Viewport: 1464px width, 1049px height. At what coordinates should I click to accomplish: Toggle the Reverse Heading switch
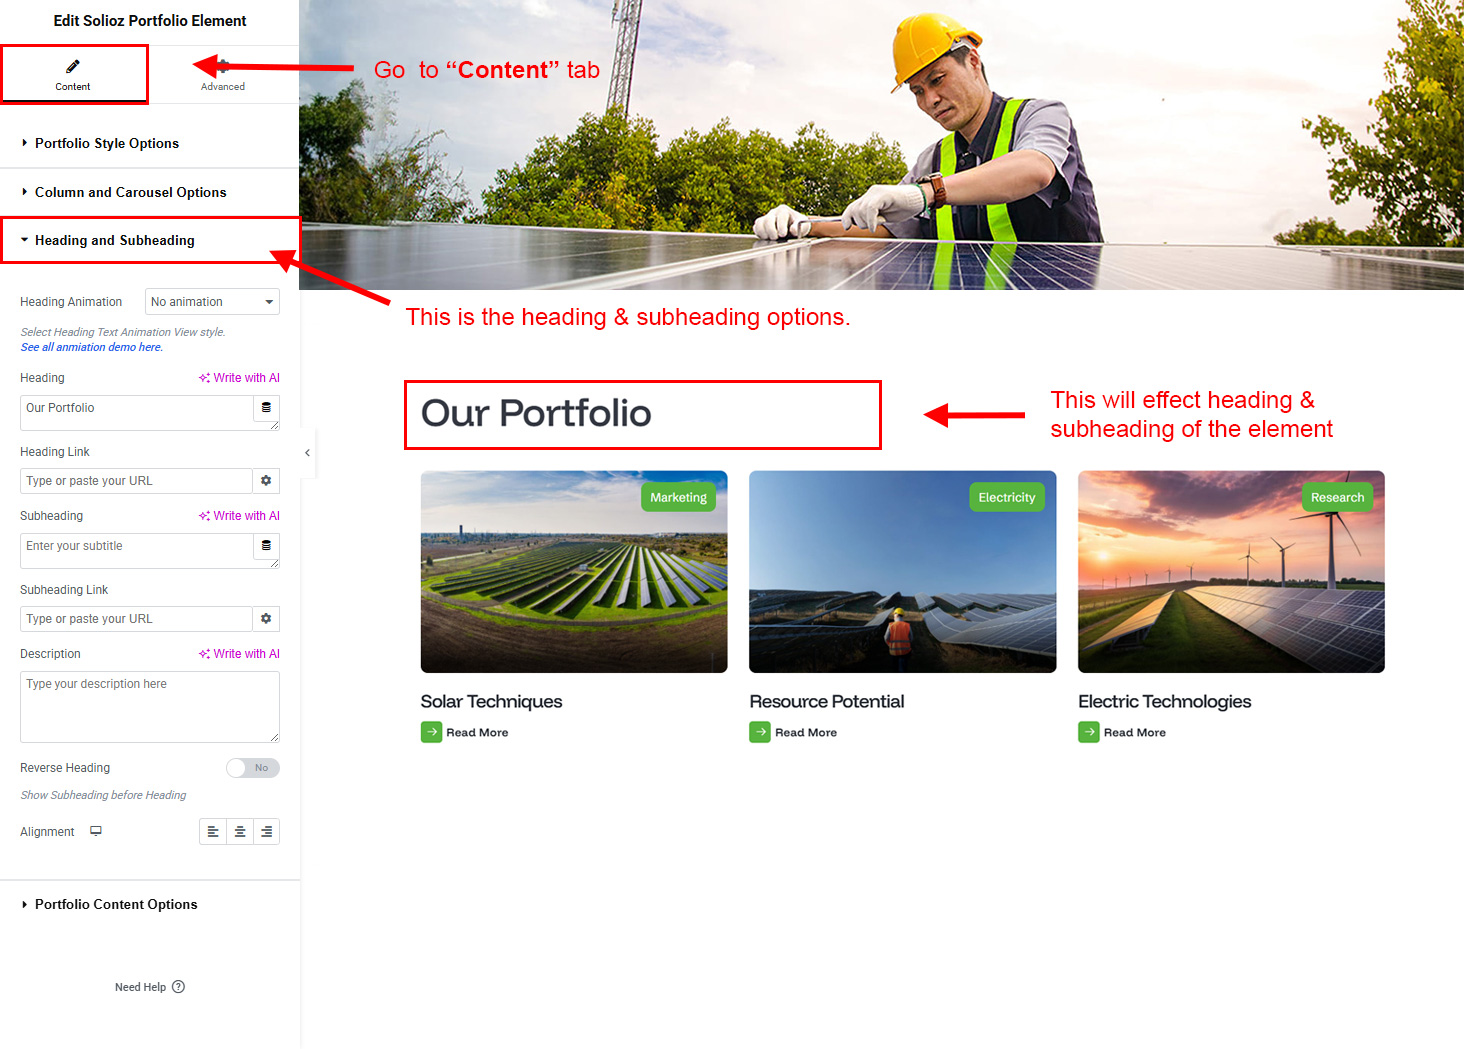point(252,768)
